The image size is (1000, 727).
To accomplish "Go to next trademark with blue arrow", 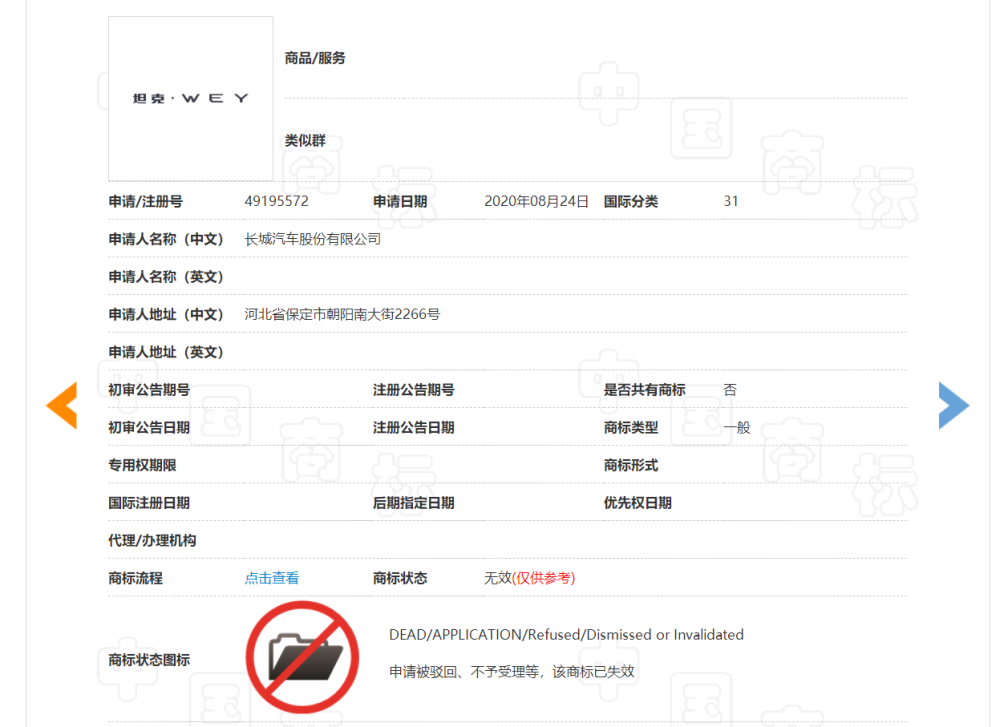I will pos(954,406).
